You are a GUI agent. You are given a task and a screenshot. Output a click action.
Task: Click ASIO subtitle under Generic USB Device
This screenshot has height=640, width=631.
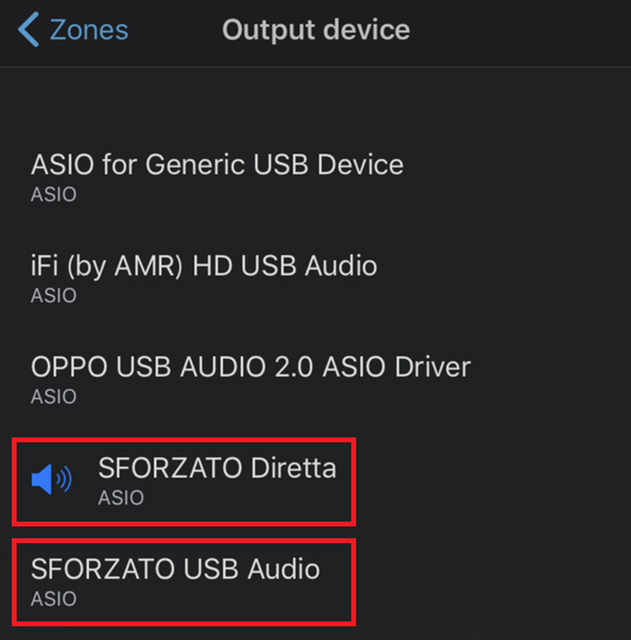coord(53,194)
